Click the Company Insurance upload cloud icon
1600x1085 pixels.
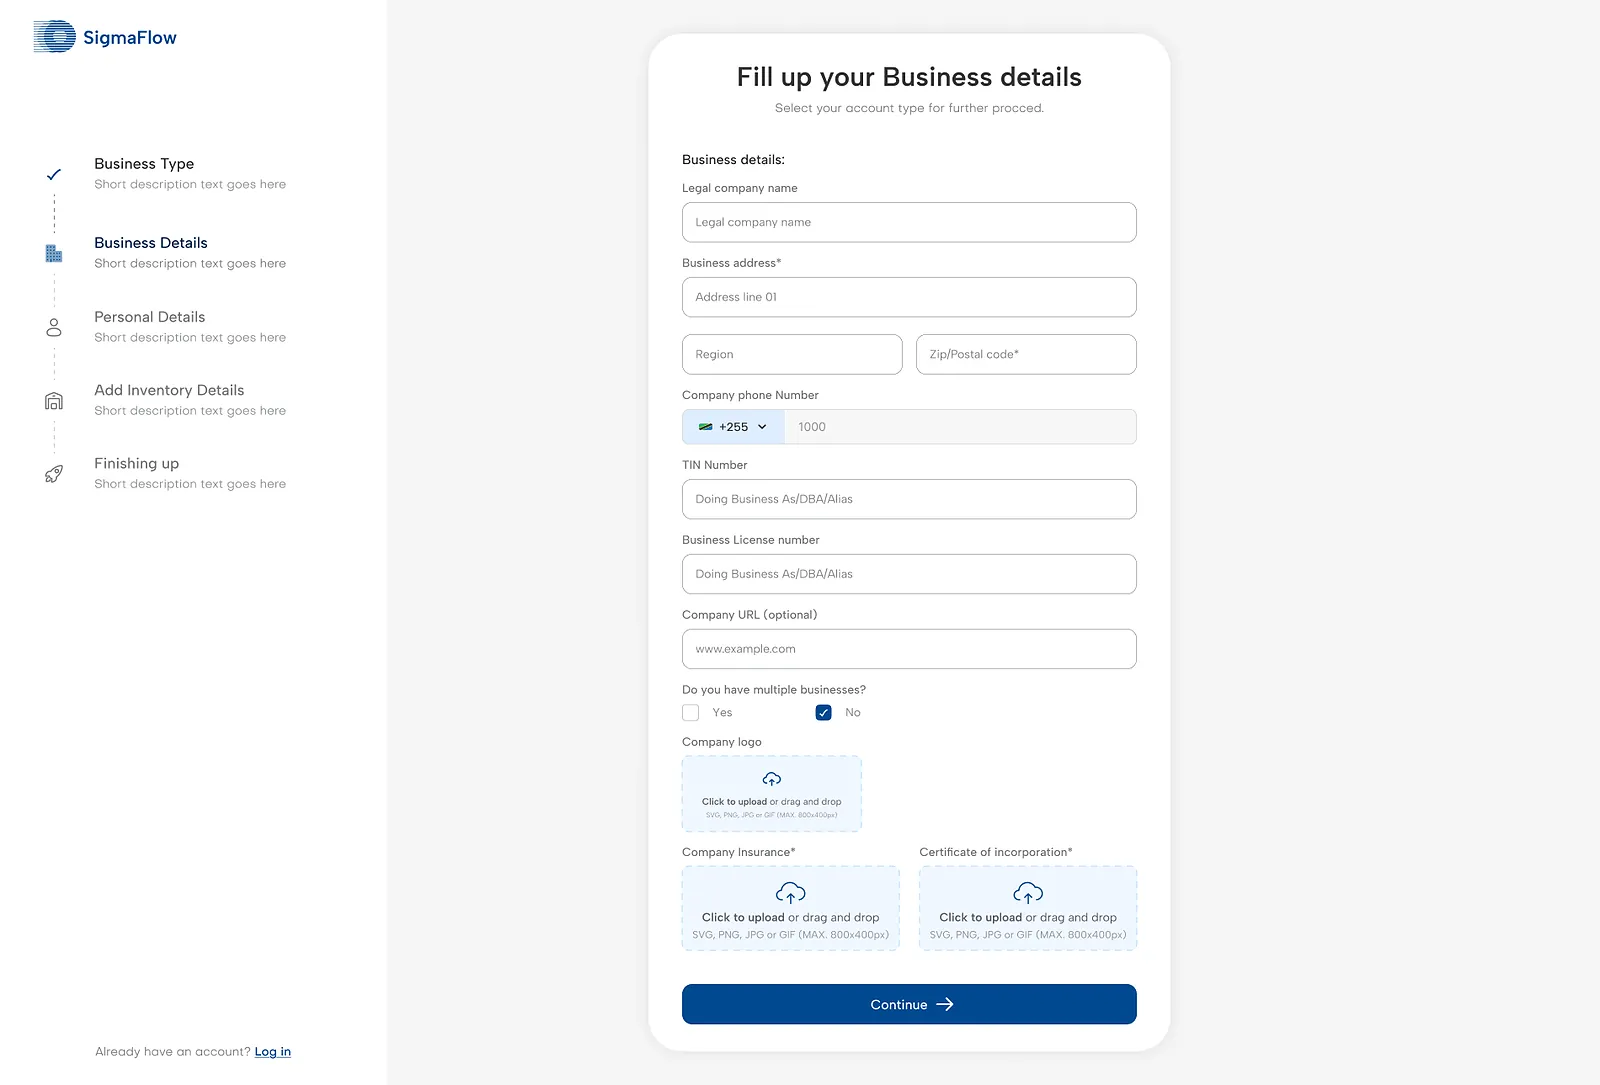[x=791, y=892]
